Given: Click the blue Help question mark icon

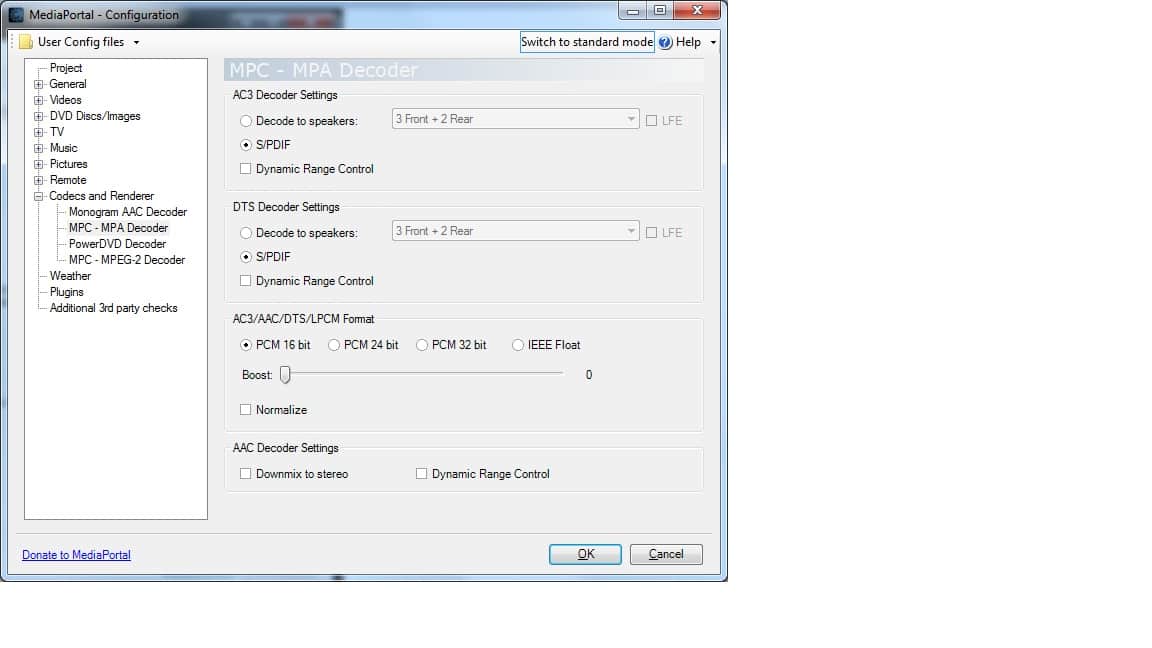Looking at the screenshot, I should pos(666,42).
